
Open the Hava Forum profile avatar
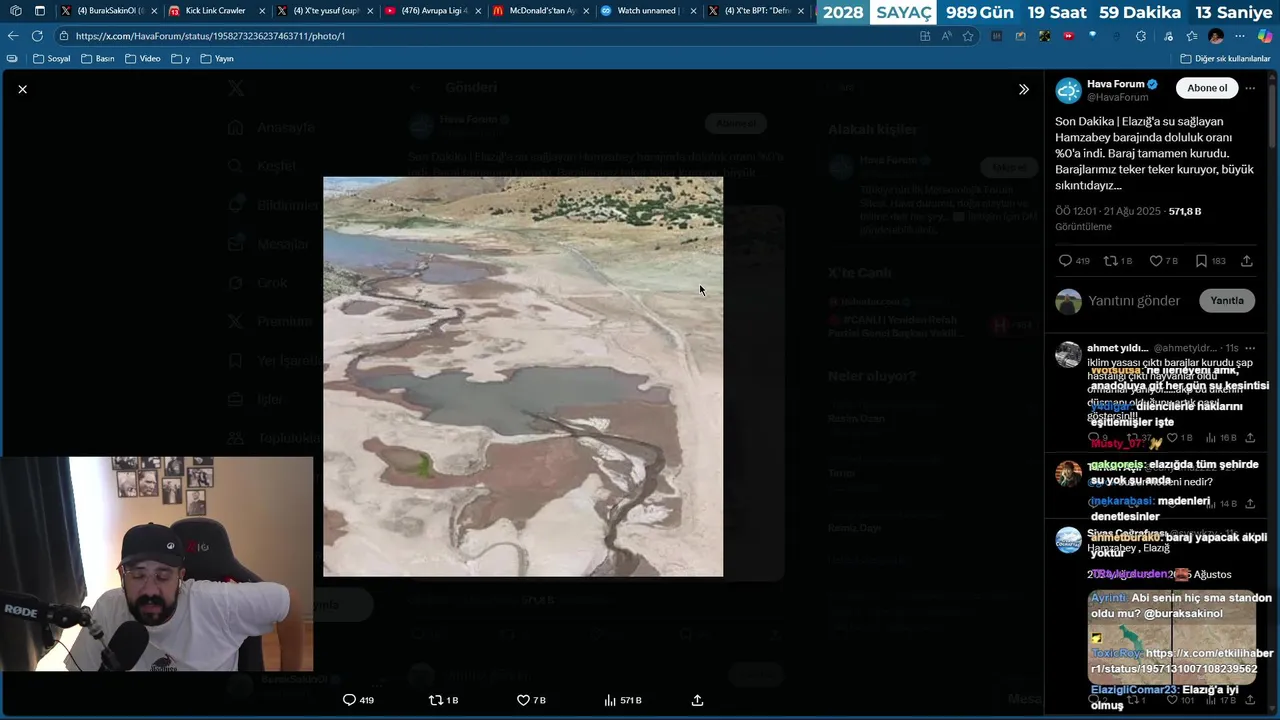(x=1068, y=90)
